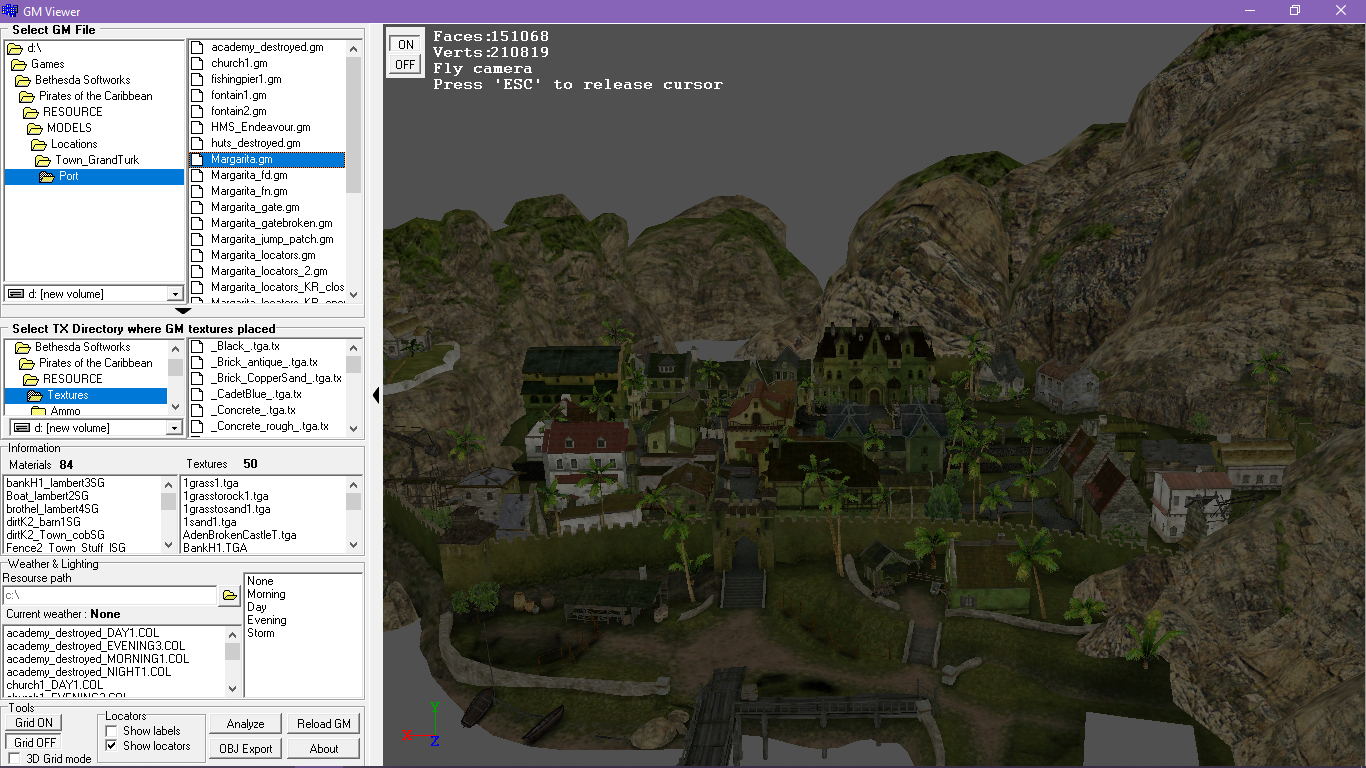The width and height of the screenshot is (1366, 768).
Task: Click the MODELS folder icon
Action: [37, 128]
